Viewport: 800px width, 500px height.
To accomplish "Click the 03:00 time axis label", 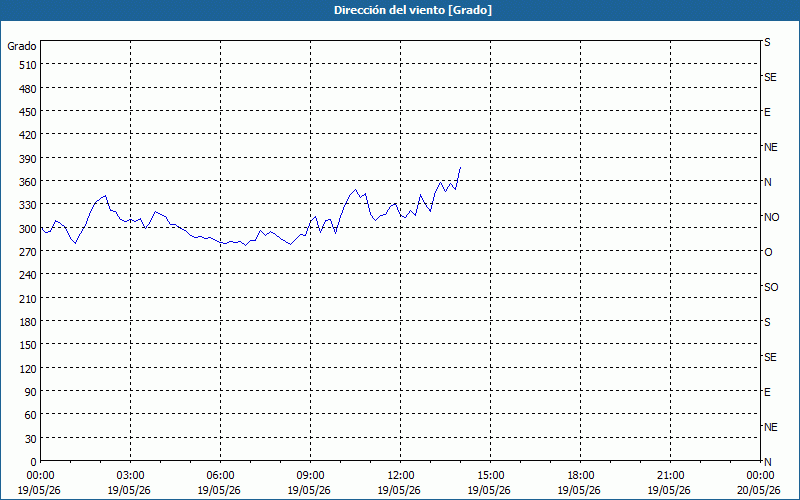I will click(x=131, y=476).
